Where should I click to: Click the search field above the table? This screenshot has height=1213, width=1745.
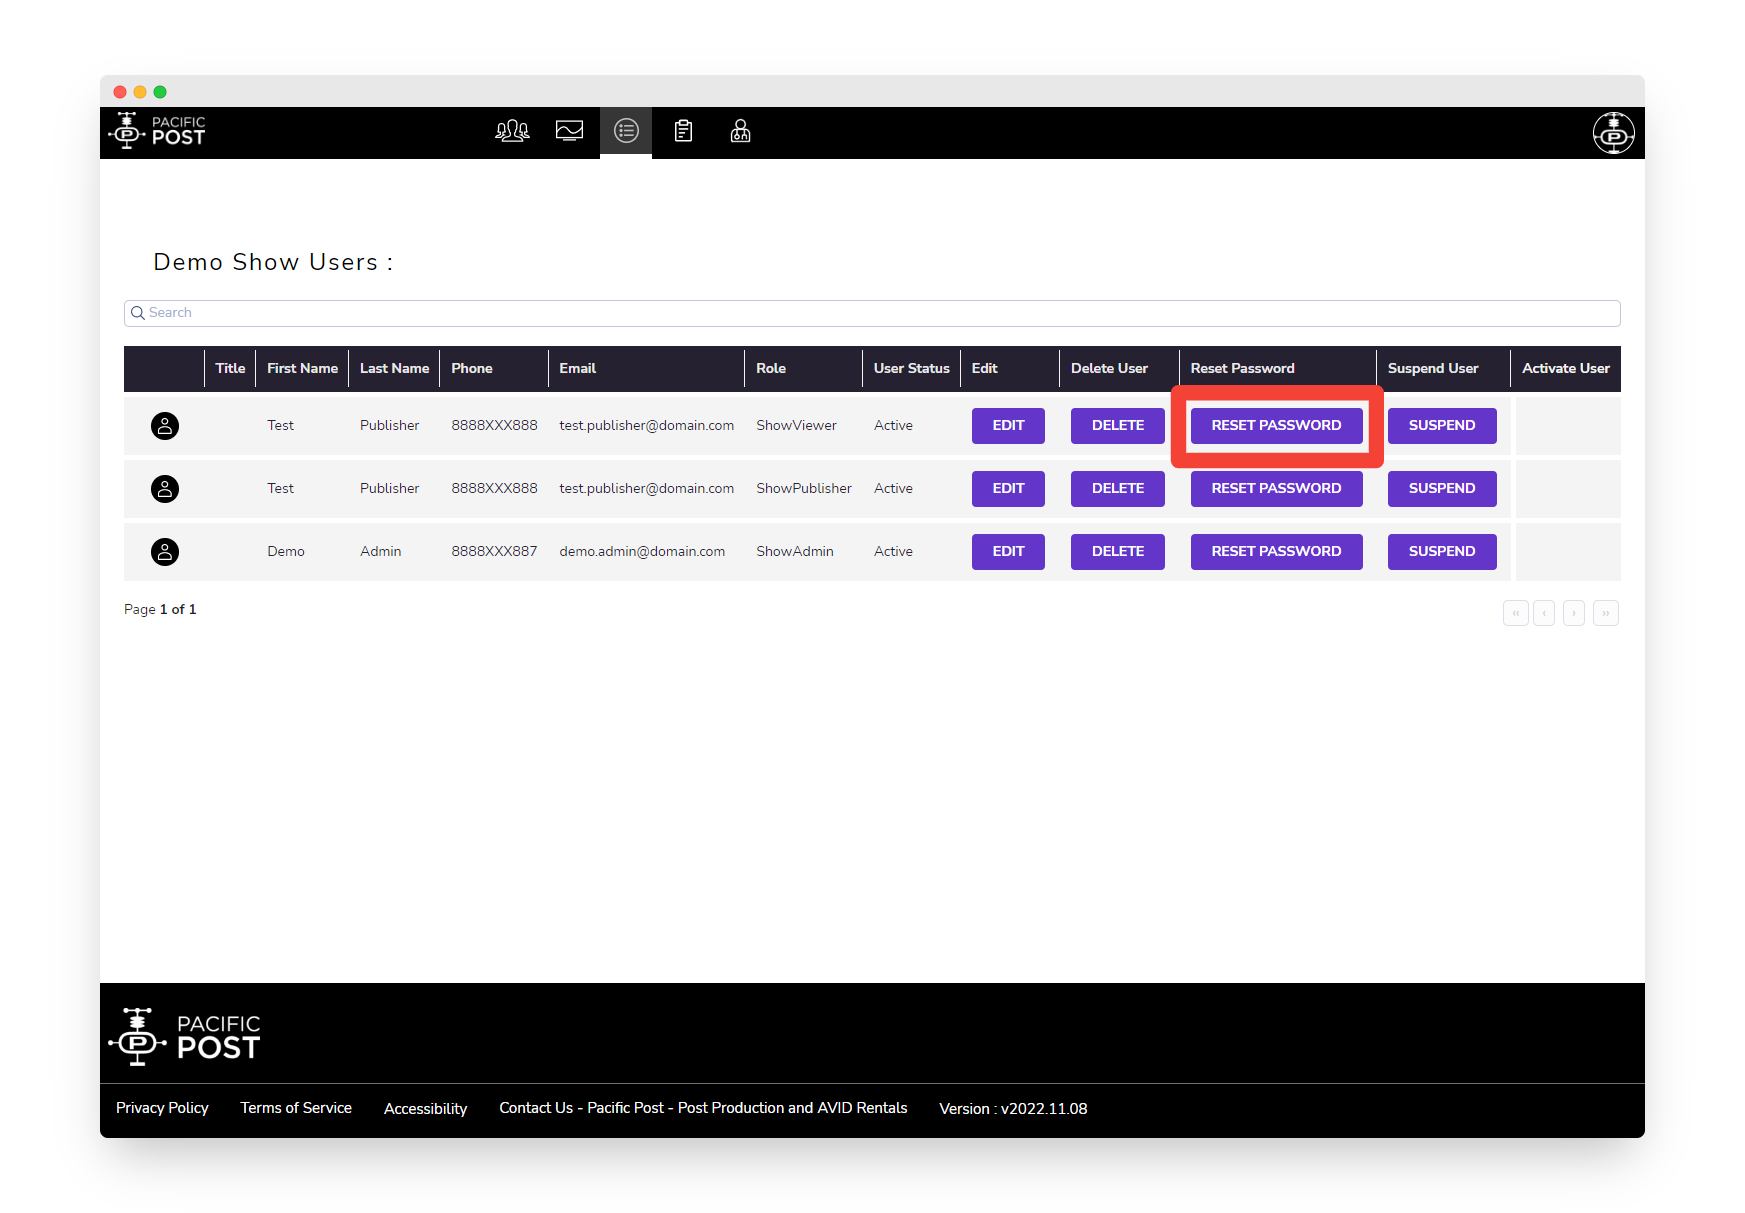(872, 313)
